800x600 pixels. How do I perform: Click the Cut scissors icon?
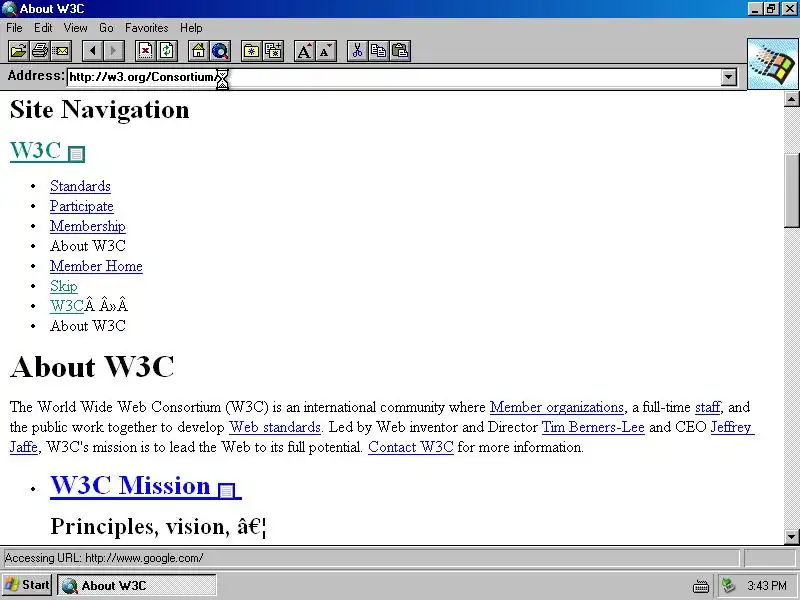[x=358, y=51]
